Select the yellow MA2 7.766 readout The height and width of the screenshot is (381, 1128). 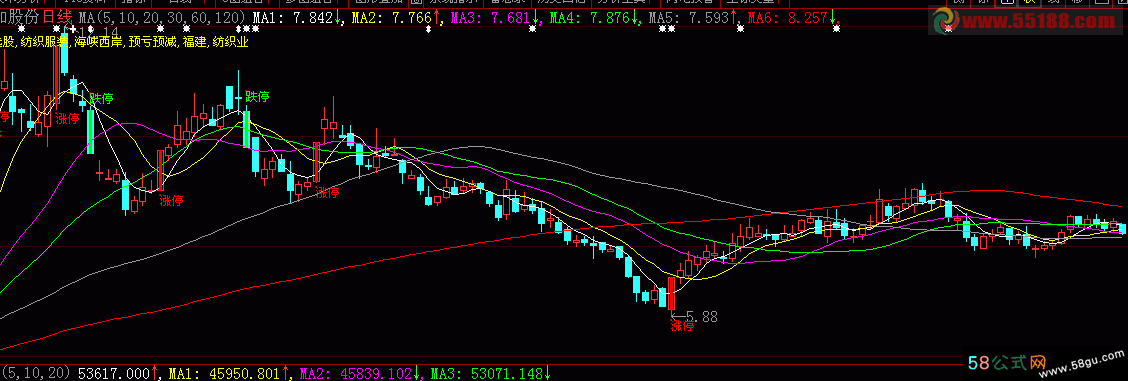[x=394, y=17]
